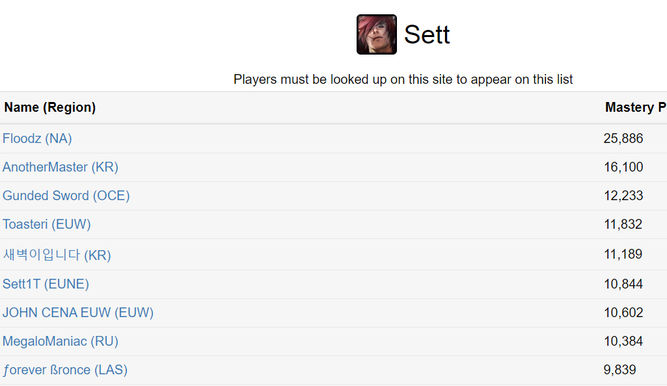
Task: Open Sett1T (EUNE) player page
Action: point(46,284)
